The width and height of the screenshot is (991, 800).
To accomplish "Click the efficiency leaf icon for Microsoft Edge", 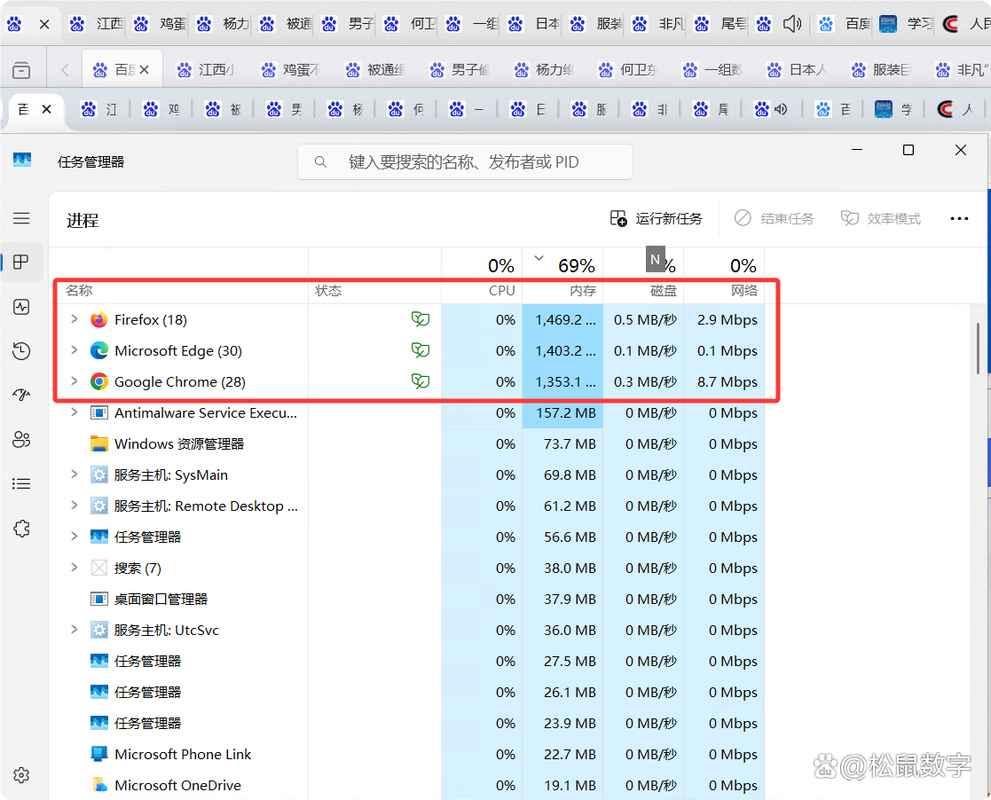I will click(420, 350).
